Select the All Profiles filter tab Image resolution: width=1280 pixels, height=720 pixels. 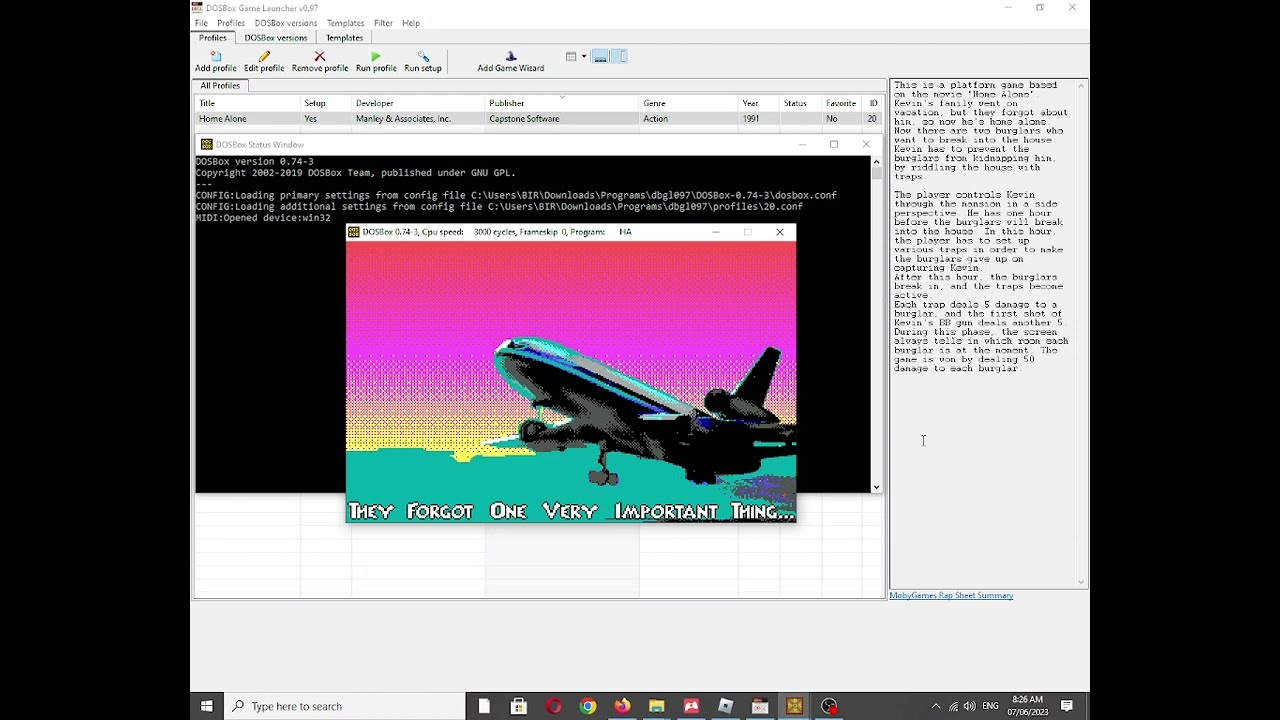pos(220,86)
